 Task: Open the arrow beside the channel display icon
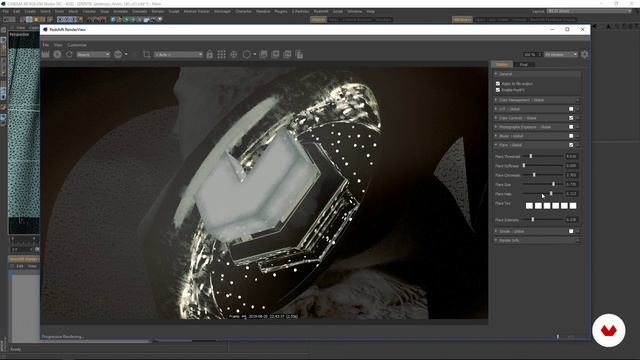point(126,54)
